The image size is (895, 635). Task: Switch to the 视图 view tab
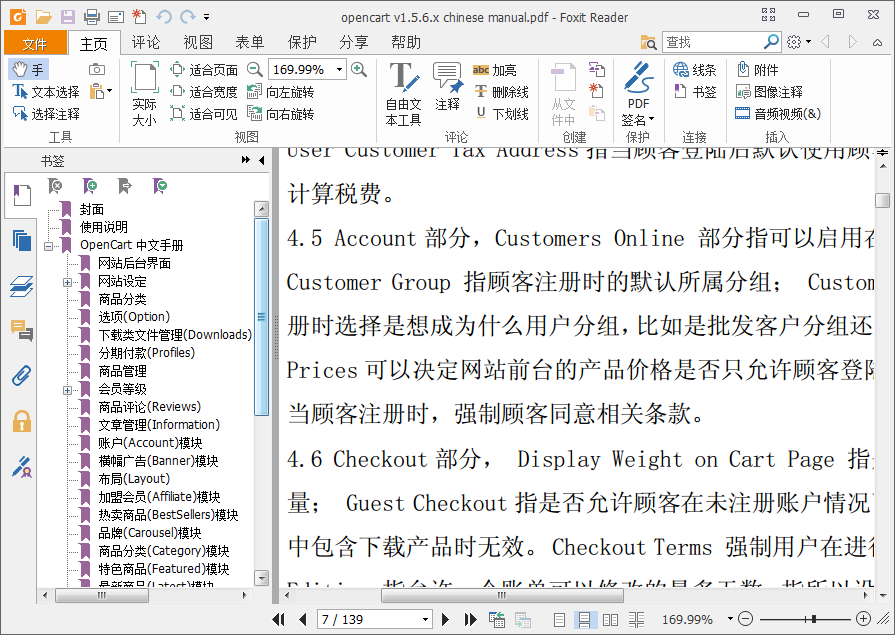pyautogui.click(x=198, y=42)
